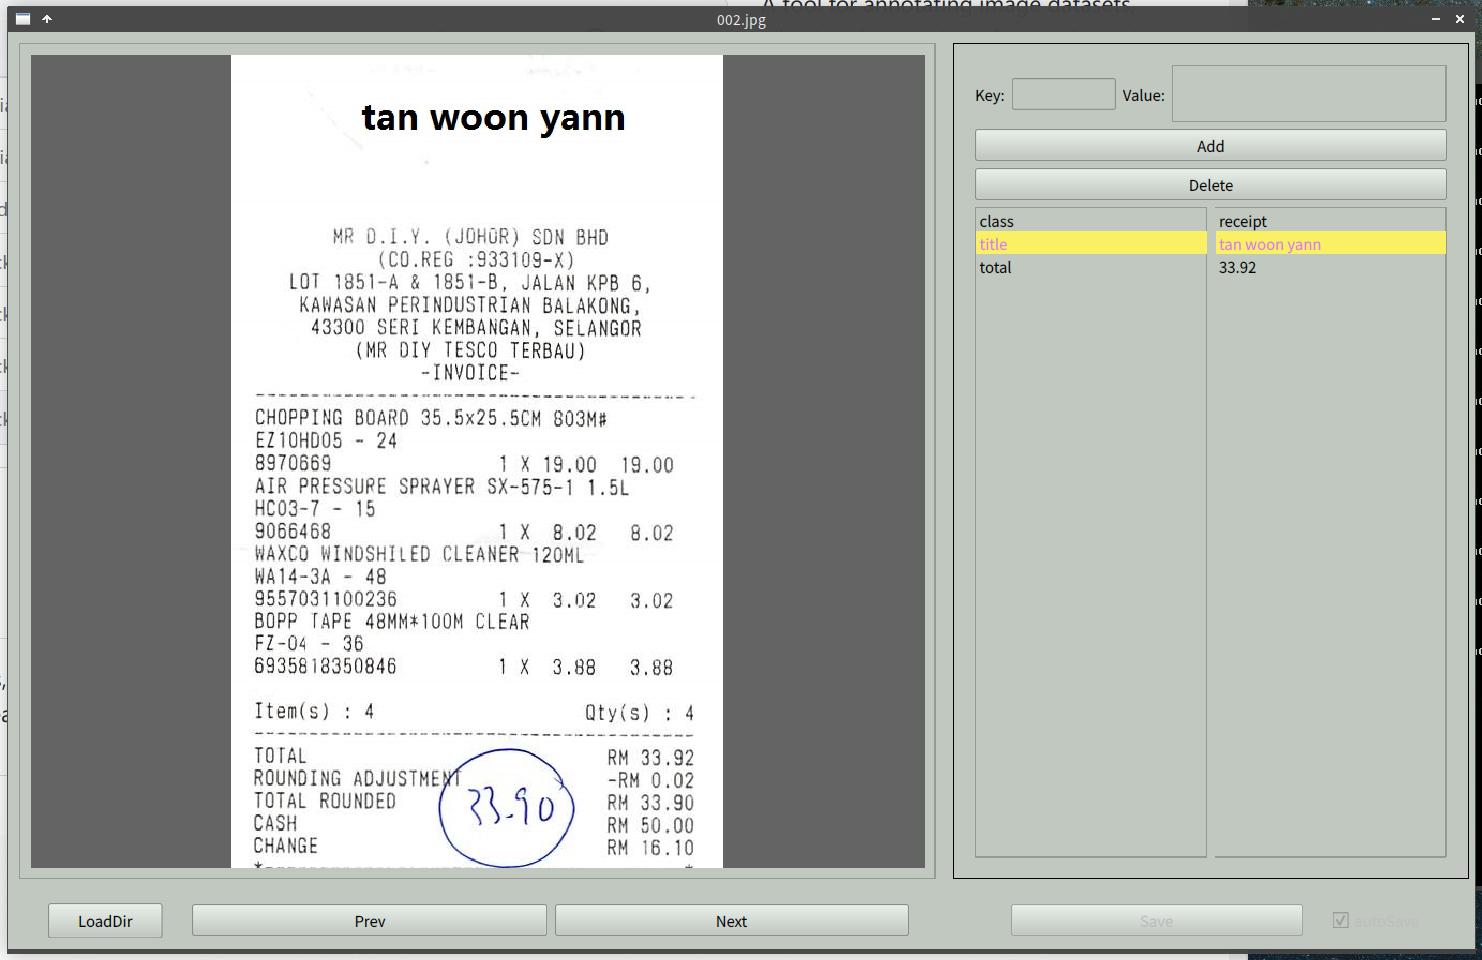Select the 'class' key row
Viewport: 1482px width, 960px height.
(1091, 221)
